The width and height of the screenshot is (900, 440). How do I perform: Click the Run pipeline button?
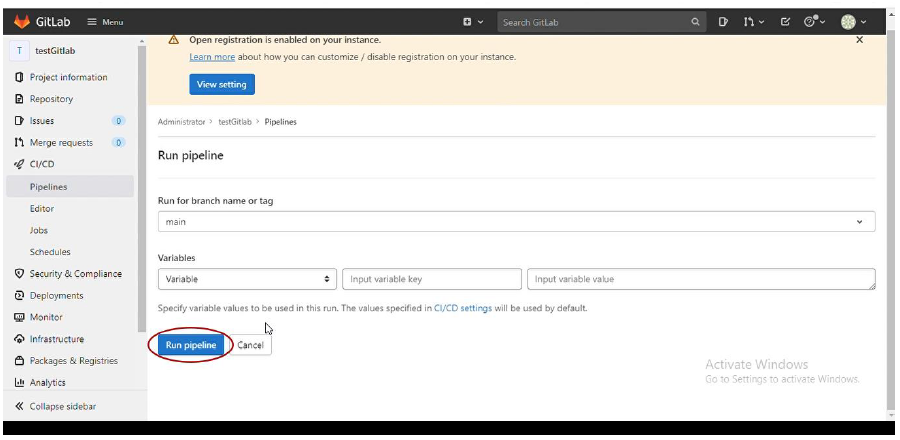[x=191, y=345]
